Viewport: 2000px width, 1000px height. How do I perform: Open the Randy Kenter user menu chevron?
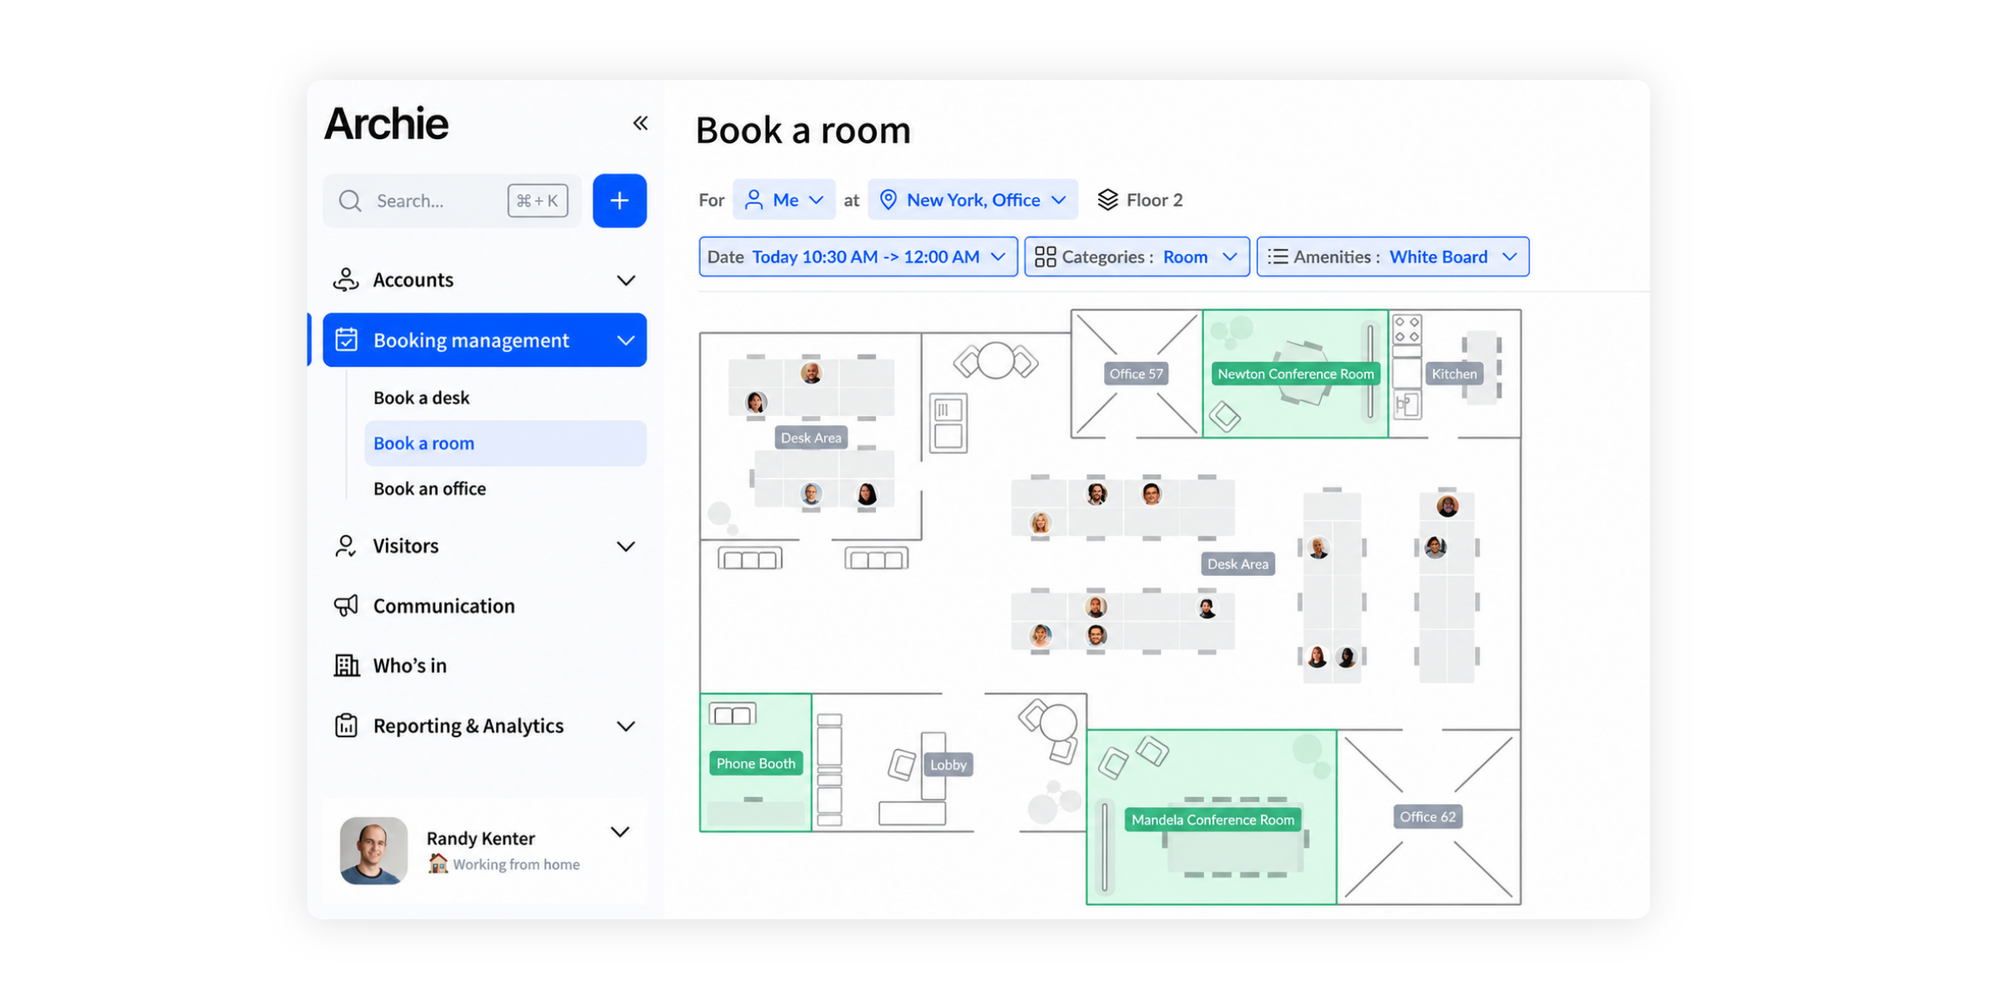[620, 832]
